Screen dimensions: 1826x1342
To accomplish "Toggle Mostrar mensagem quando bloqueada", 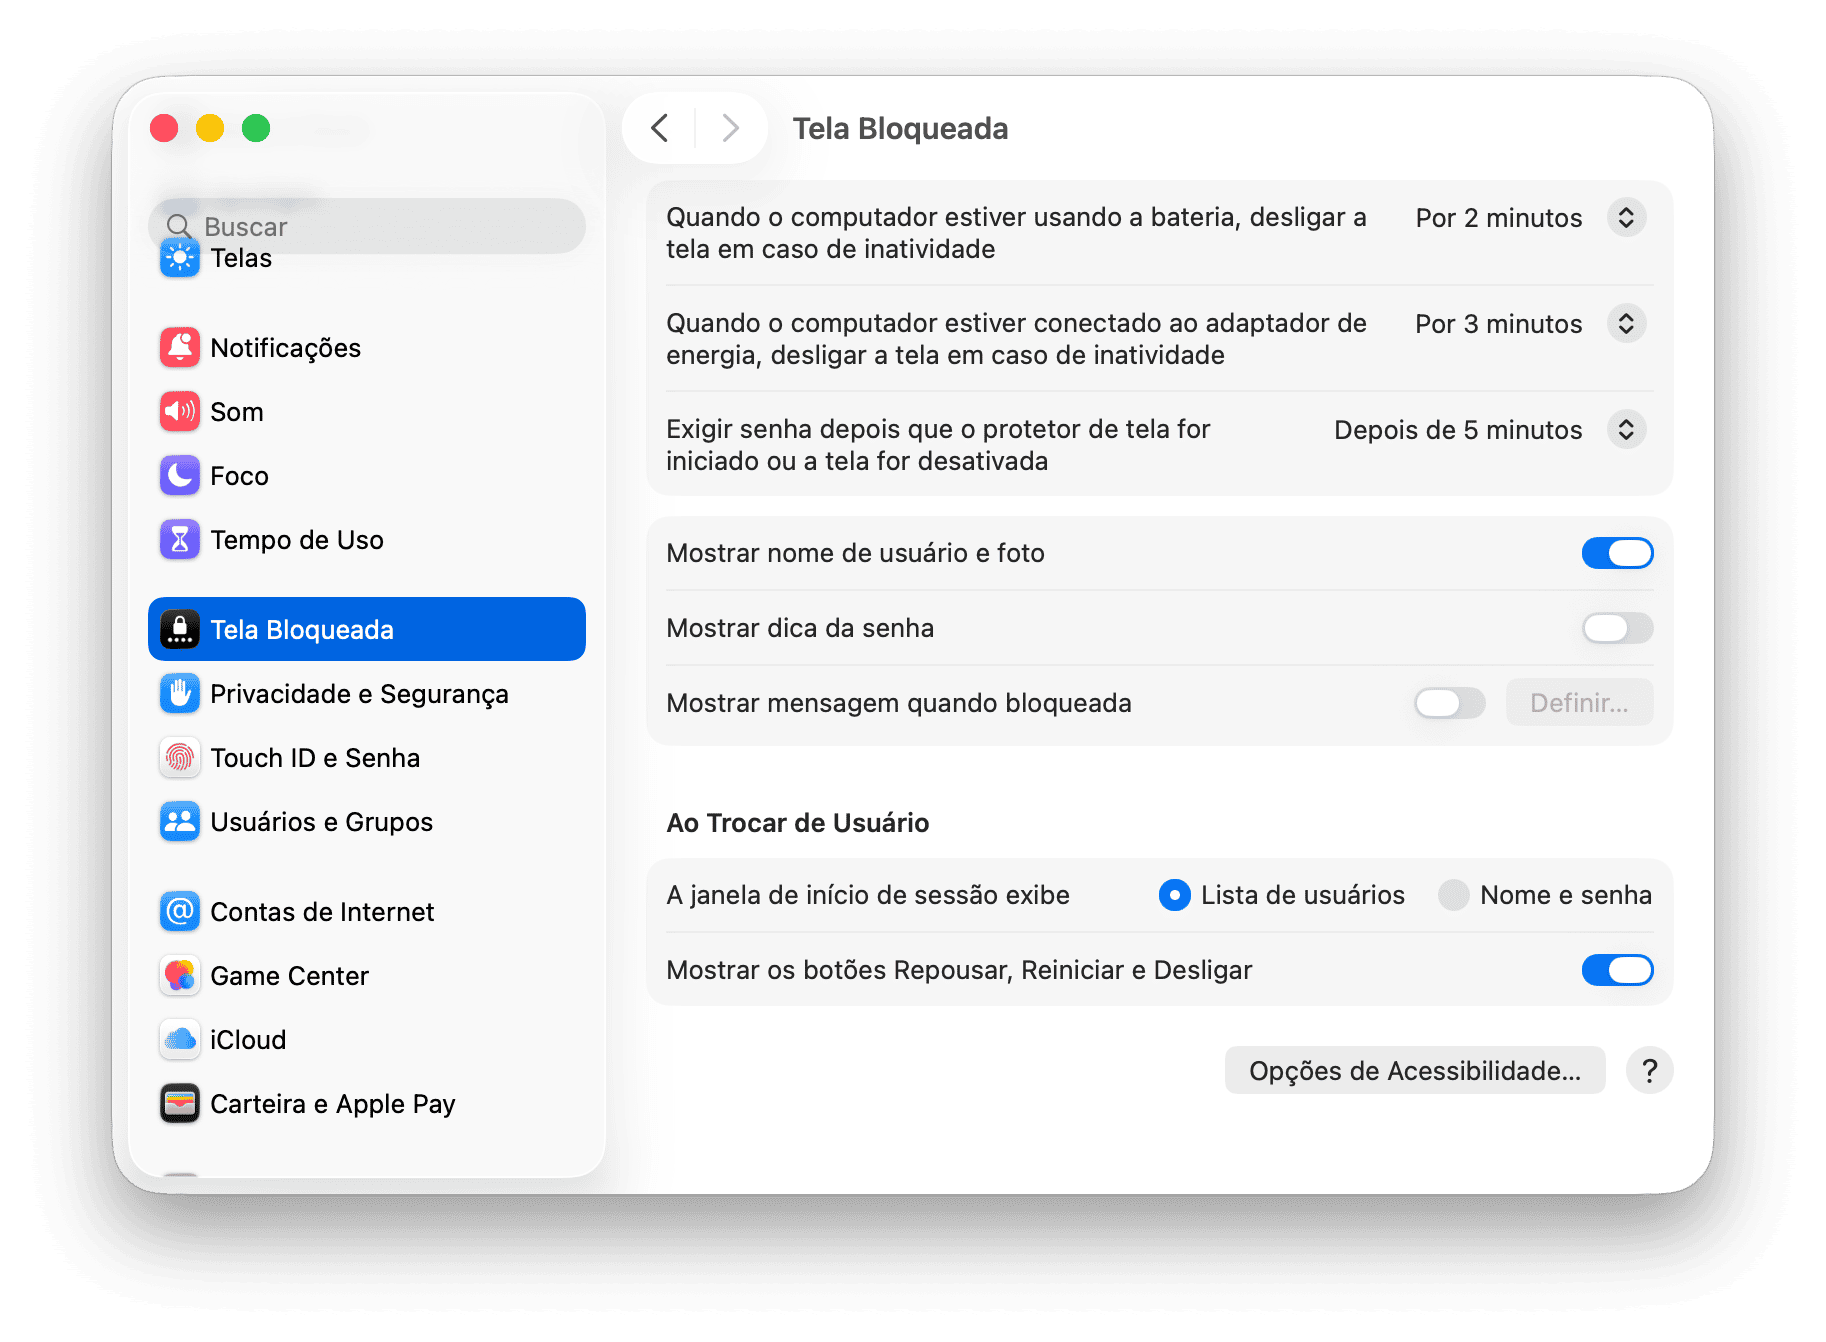I will click(1449, 703).
